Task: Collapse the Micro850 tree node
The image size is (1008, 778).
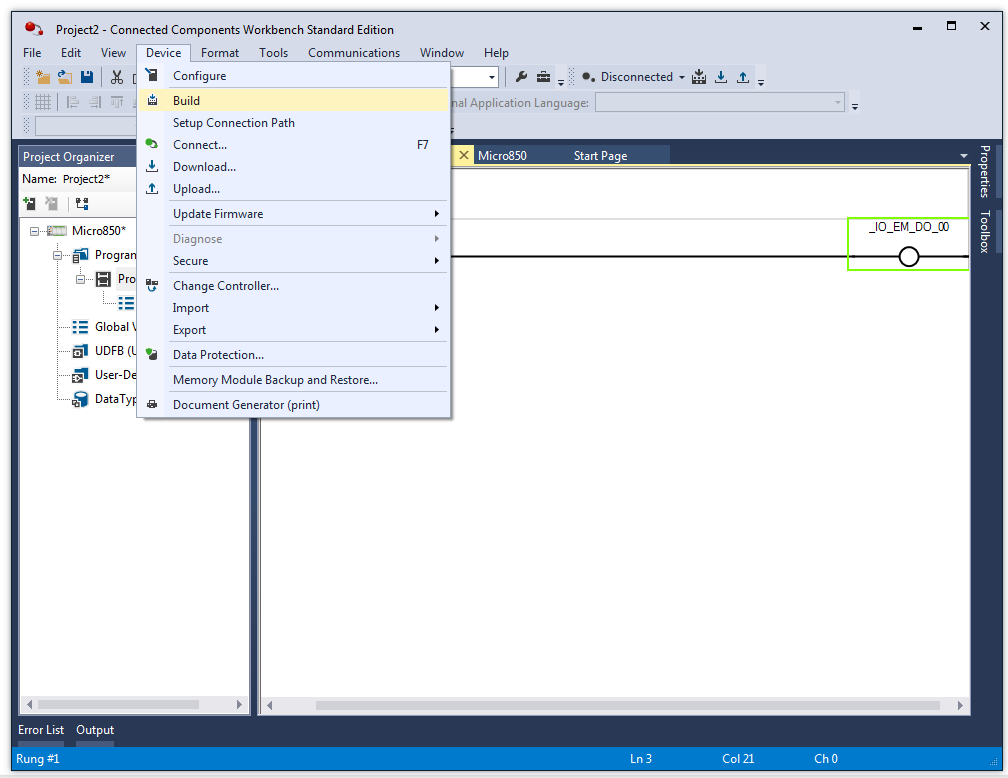Action: click(x=34, y=231)
